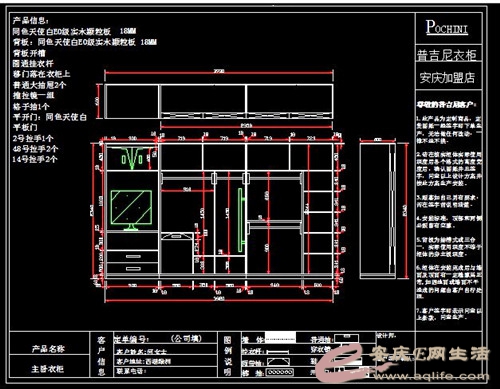Click the grid drawer legend symbol
This screenshot has width=500, height=389.
pyautogui.click(x=281, y=372)
